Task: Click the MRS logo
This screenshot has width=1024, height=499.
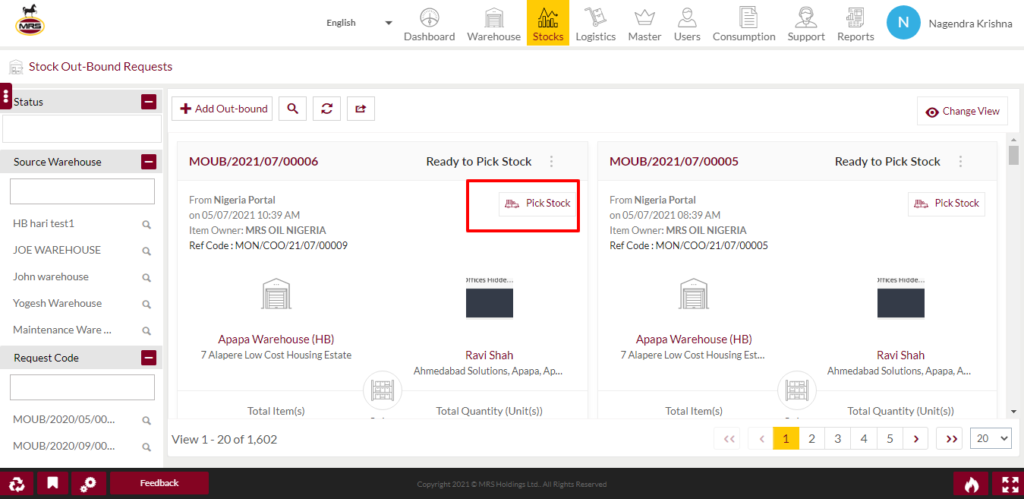Action: (30, 20)
